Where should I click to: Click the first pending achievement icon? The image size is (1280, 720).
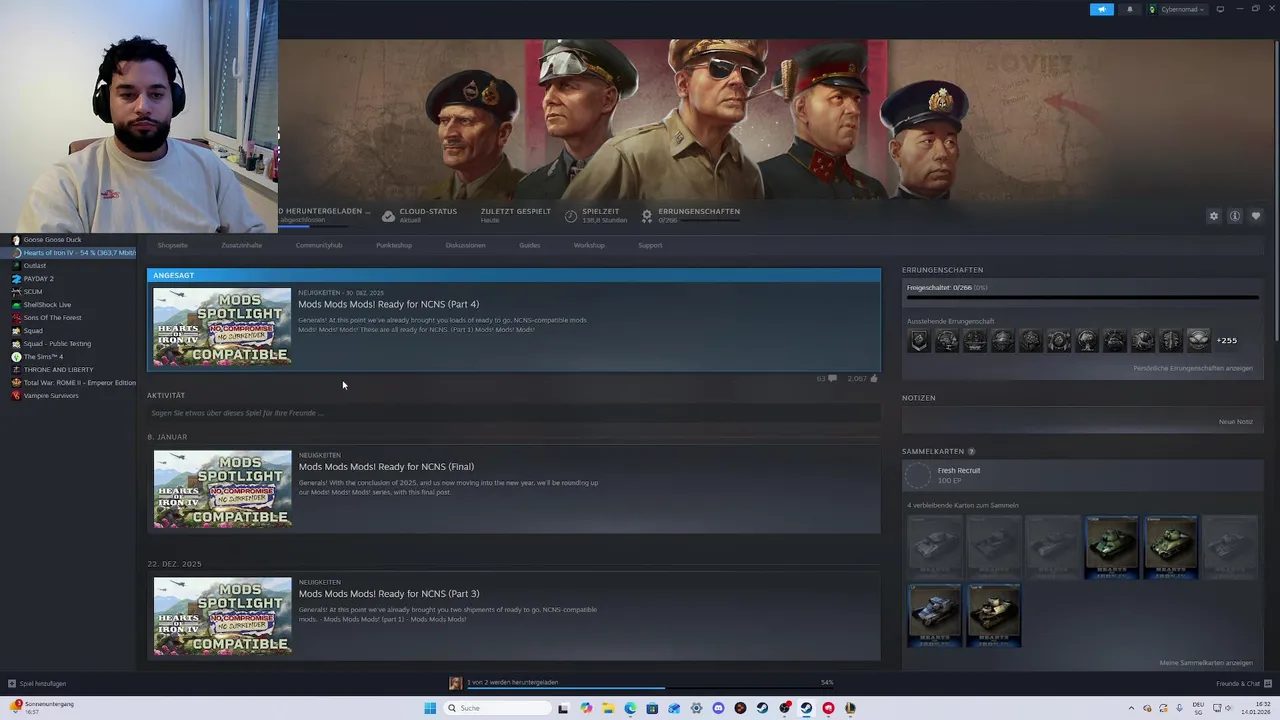click(918, 341)
